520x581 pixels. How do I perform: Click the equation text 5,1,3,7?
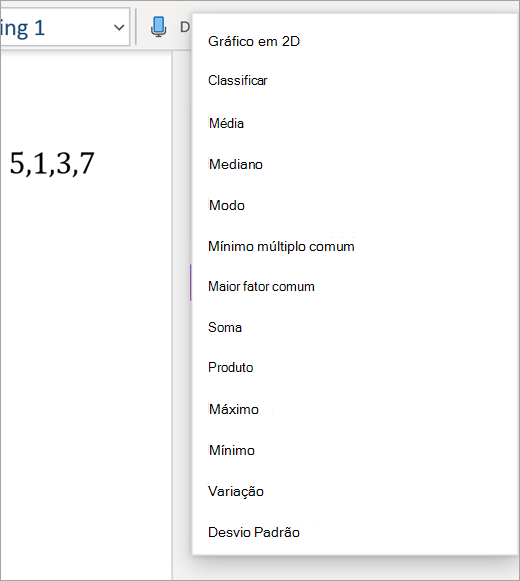click(52, 163)
